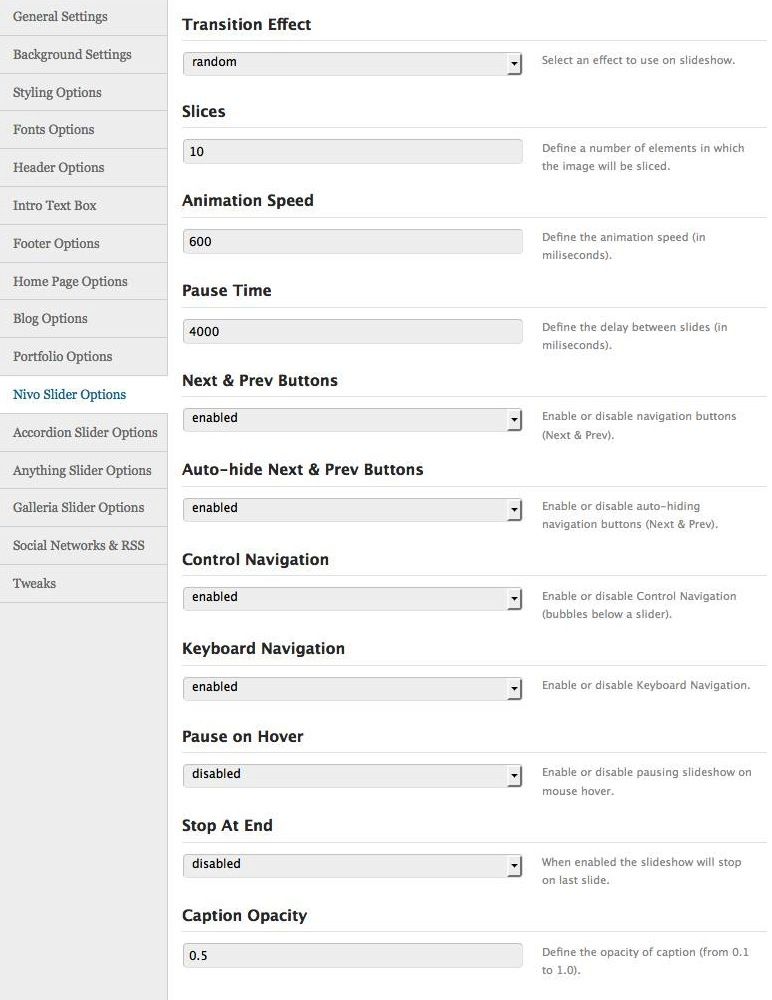Open Background Settings section
Screen dimensions: 772x1000
[x=72, y=55]
